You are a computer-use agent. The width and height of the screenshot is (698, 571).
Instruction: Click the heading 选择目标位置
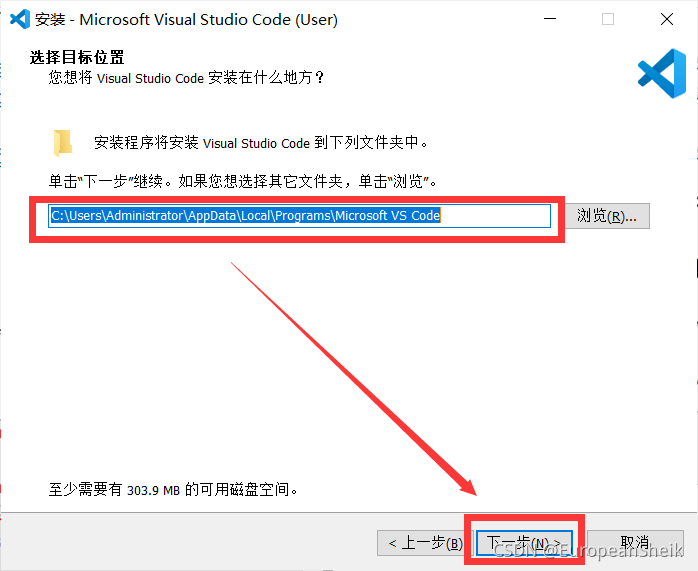77,57
